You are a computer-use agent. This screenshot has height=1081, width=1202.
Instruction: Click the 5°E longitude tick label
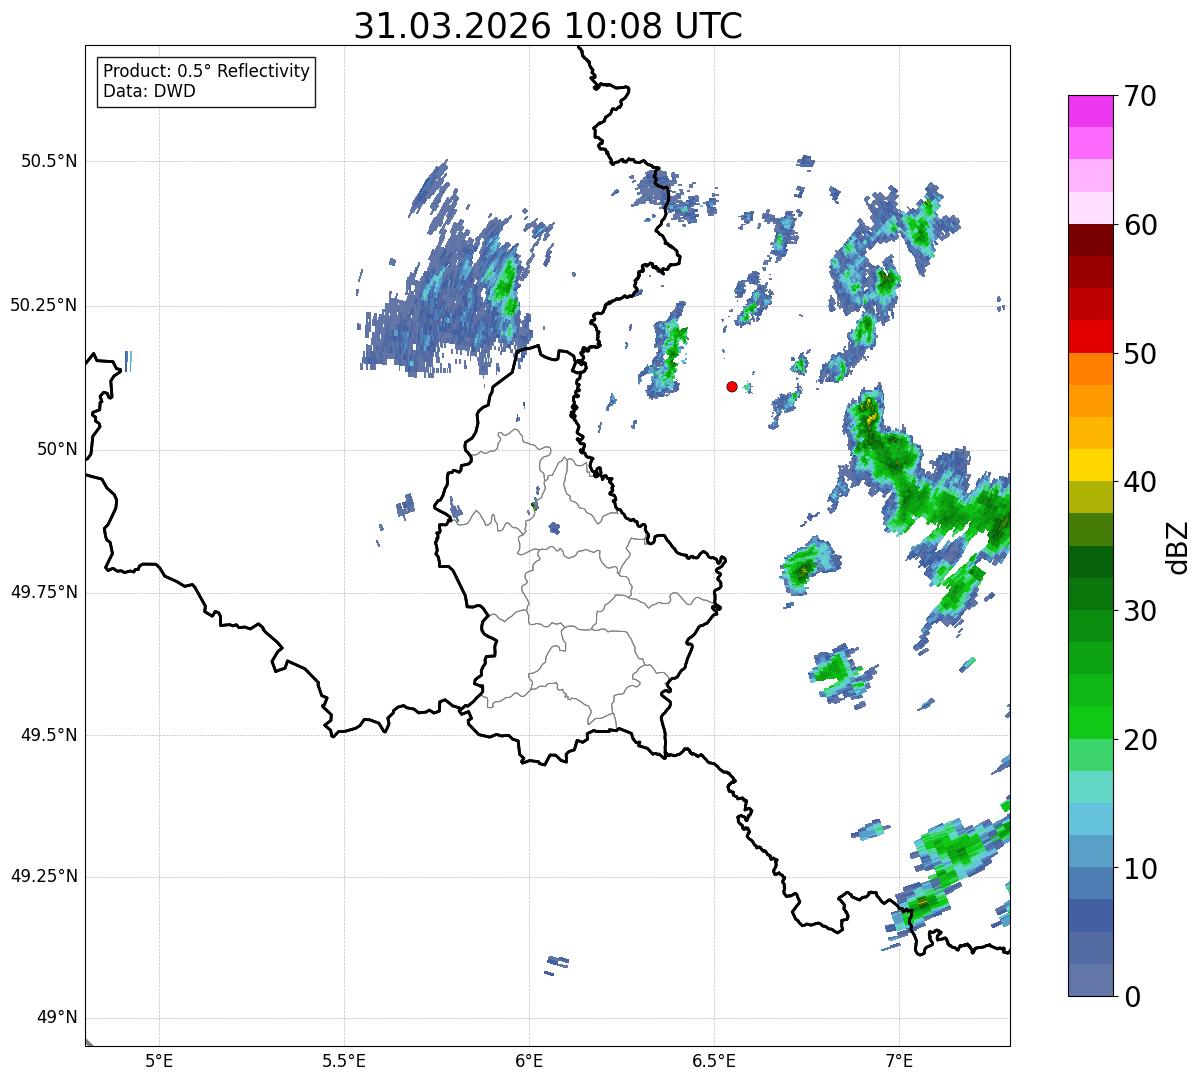tap(160, 1060)
